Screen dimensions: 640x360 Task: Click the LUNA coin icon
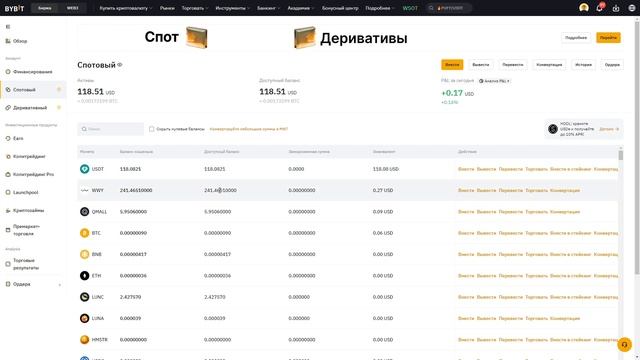click(84, 318)
